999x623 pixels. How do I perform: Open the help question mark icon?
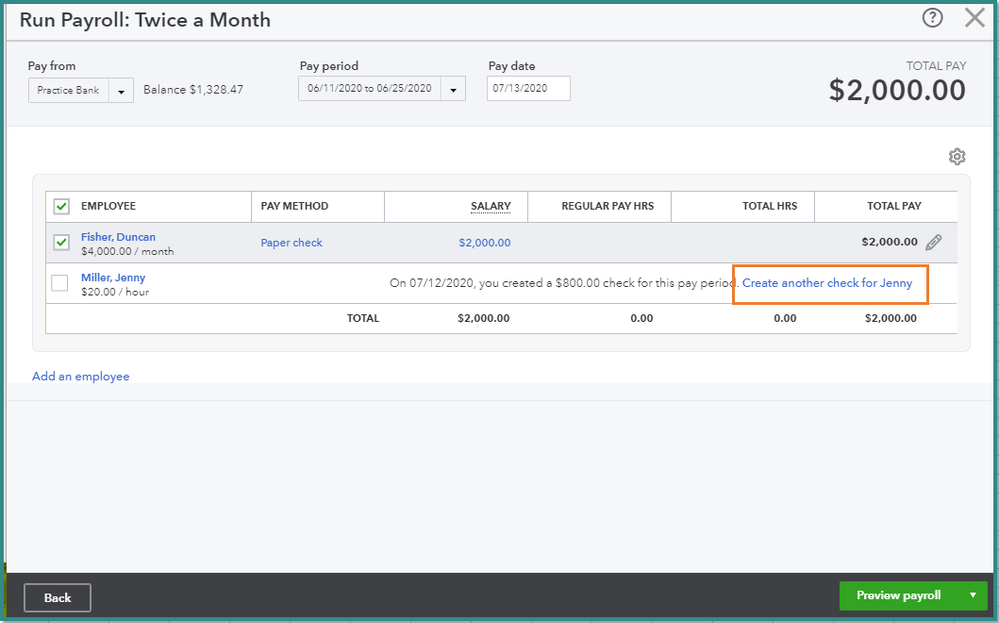933,18
